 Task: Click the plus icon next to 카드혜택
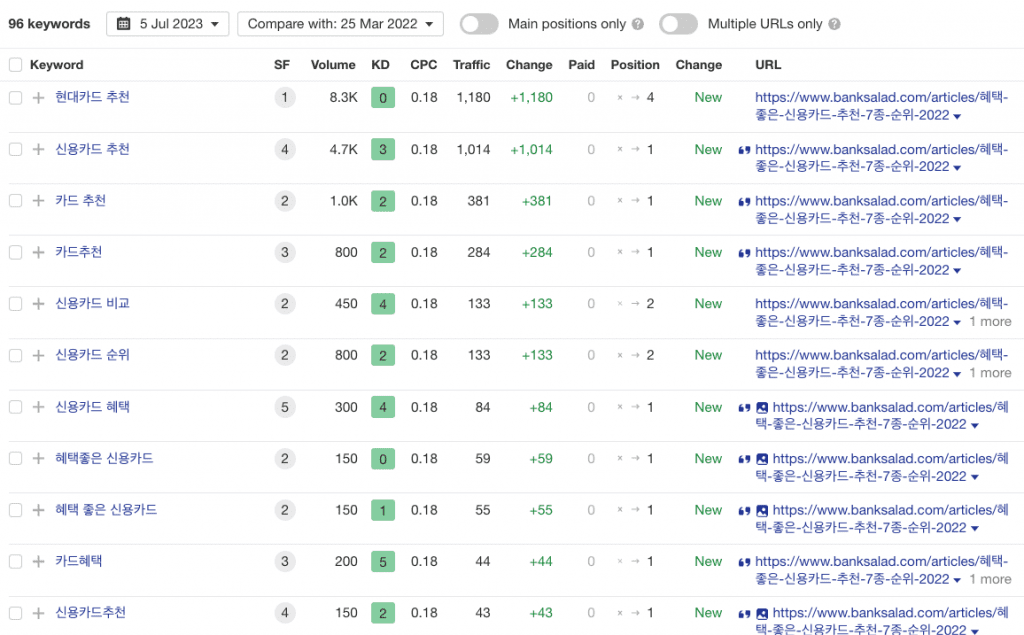coord(39,561)
